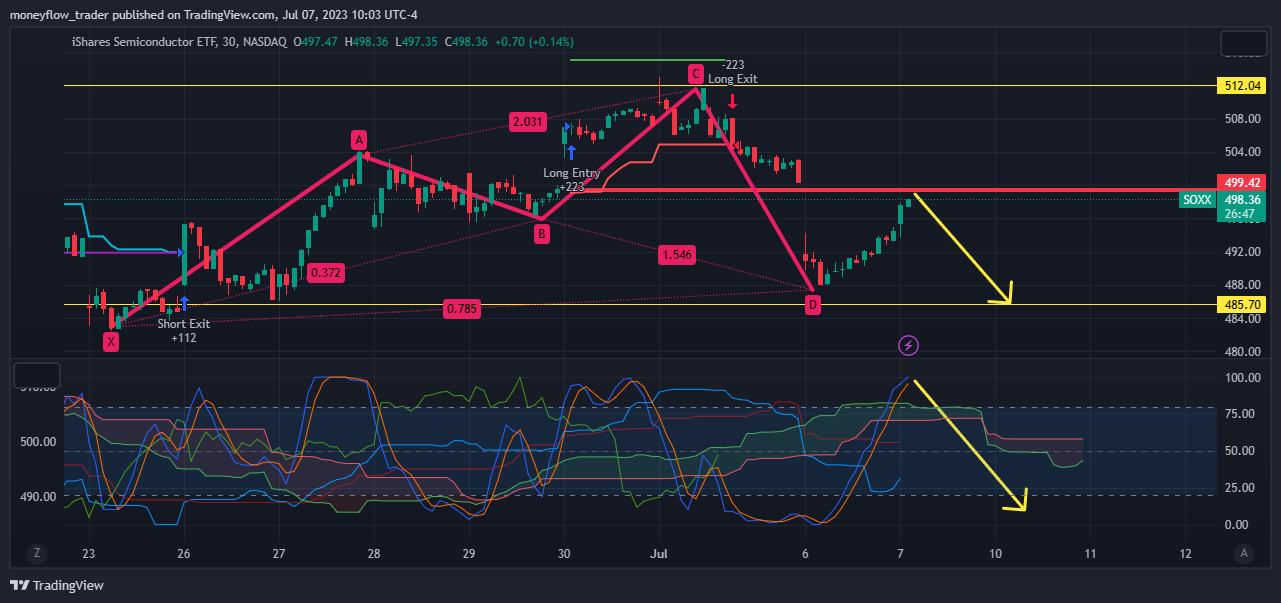Click the 480.00 price axis label
The height and width of the screenshot is (603, 1281).
[1242, 352]
